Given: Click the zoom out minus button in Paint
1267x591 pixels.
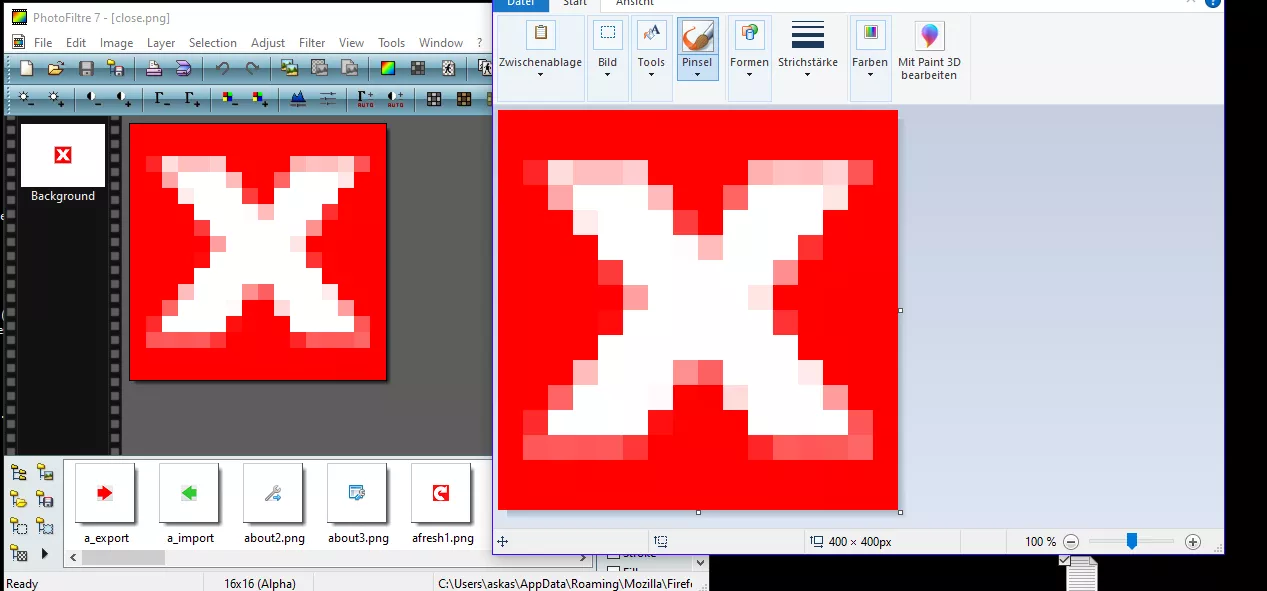Looking at the screenshot, I should click(x=1071, y=542).
